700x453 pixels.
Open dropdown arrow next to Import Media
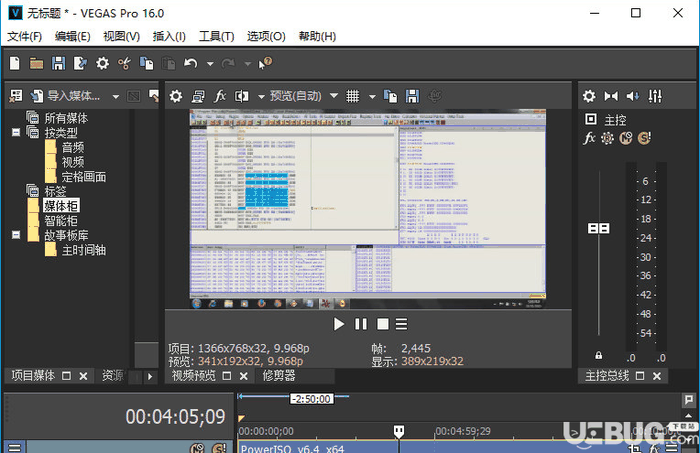tap(116, 96)
